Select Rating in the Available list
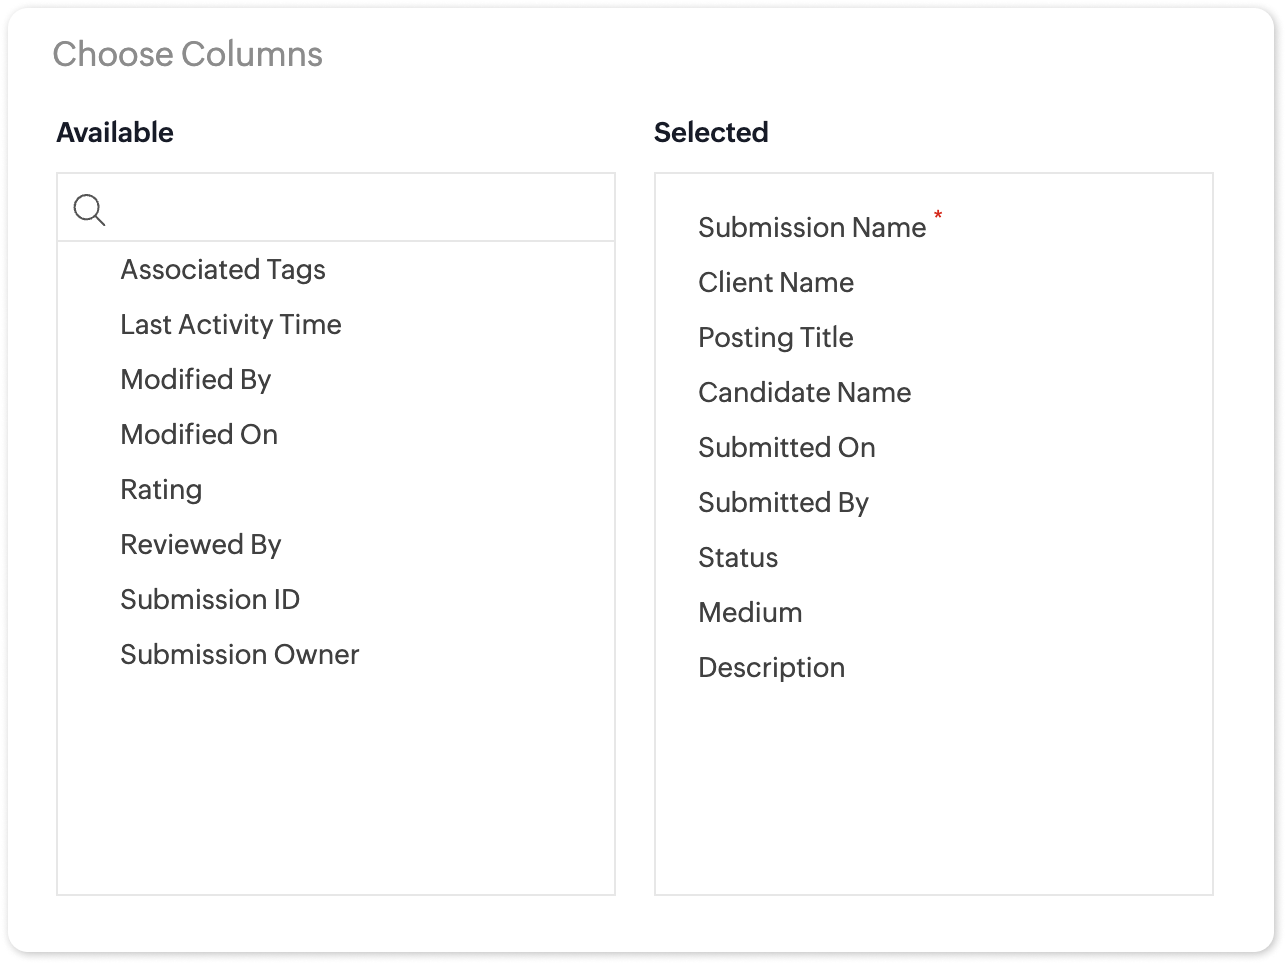1286x964 pixels. tap(161, 490)
